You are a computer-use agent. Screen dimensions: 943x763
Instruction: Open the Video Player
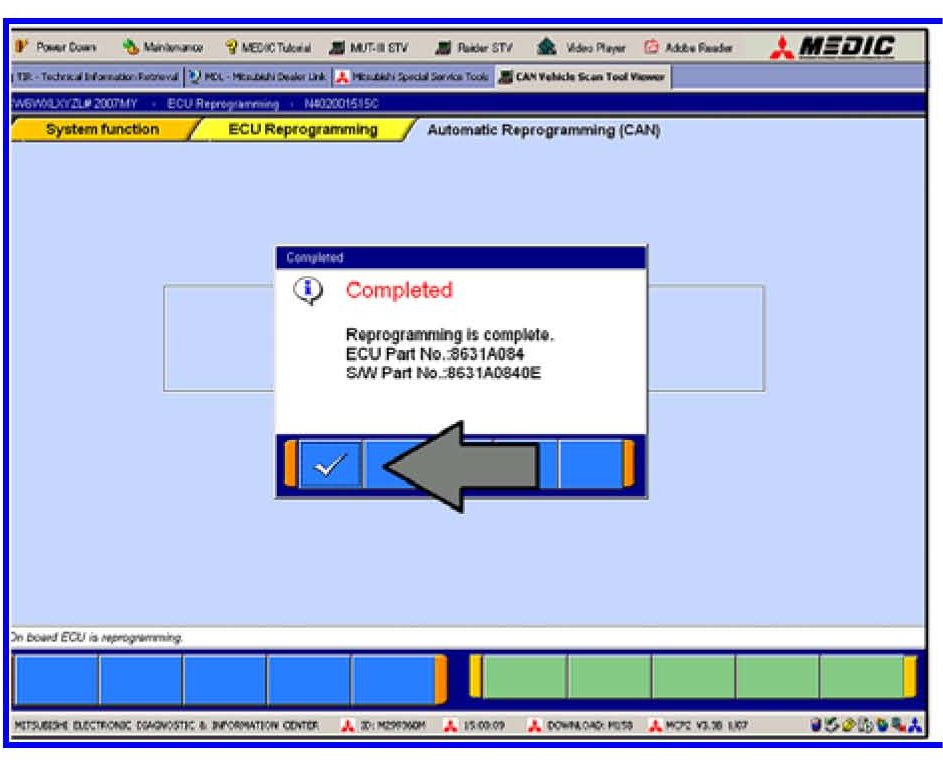(581, 47)
